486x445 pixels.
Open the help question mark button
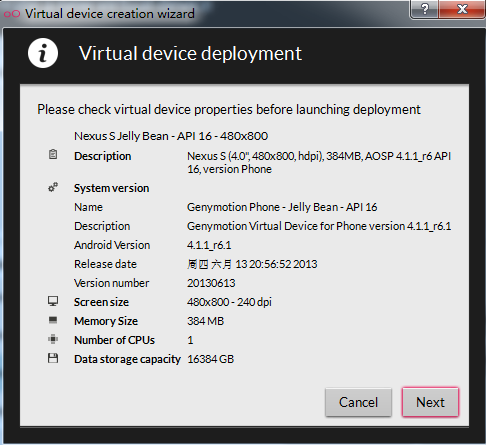(424, 9)
